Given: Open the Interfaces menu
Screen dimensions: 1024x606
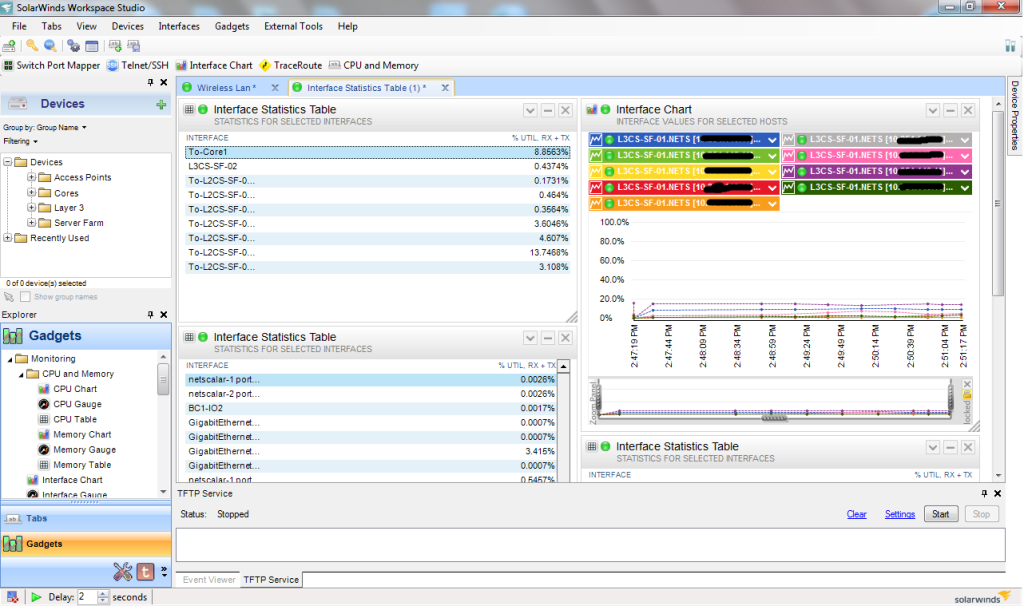Looking at the screenshot, I should [179, 26].
